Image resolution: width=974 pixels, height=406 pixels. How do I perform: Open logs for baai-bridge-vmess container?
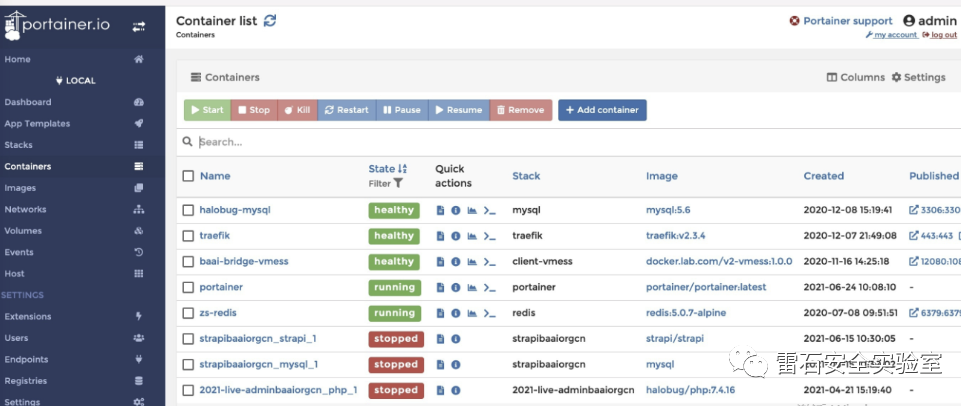(440, 262)
